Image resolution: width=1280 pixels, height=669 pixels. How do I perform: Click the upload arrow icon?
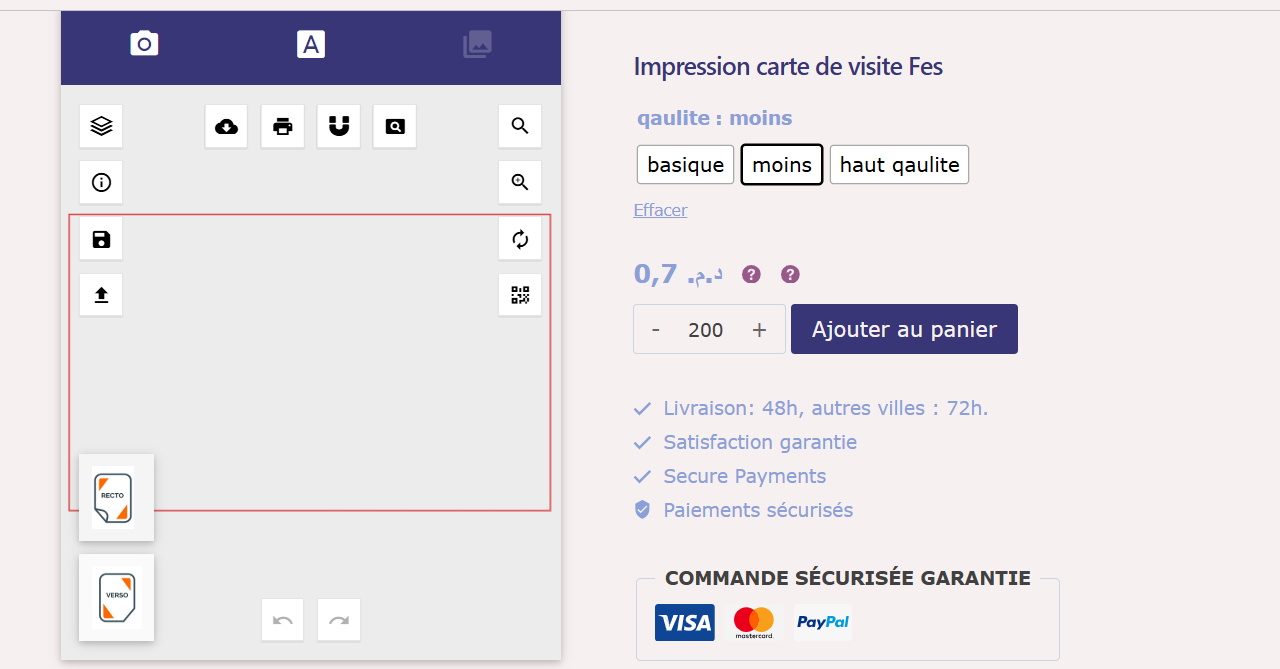coord(101,295)
